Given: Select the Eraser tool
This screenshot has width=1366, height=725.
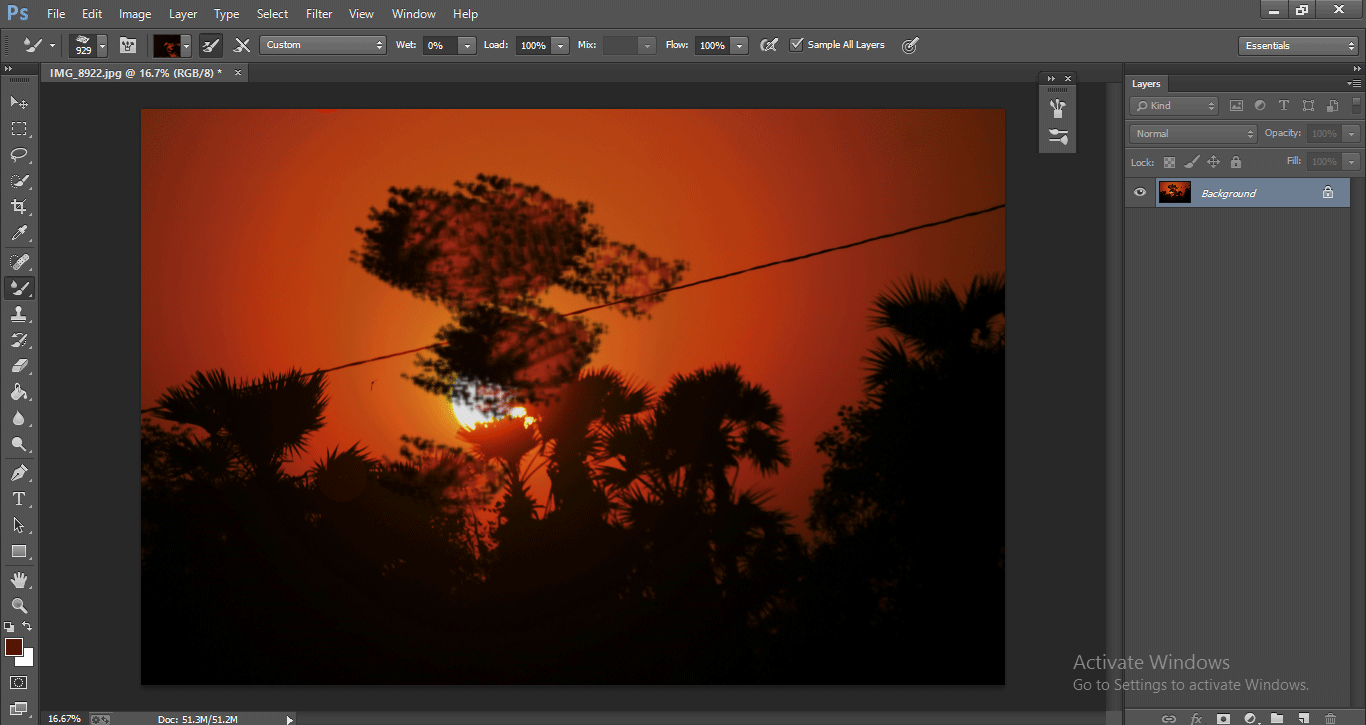Looking at the screenshot, I should point(19,366).
